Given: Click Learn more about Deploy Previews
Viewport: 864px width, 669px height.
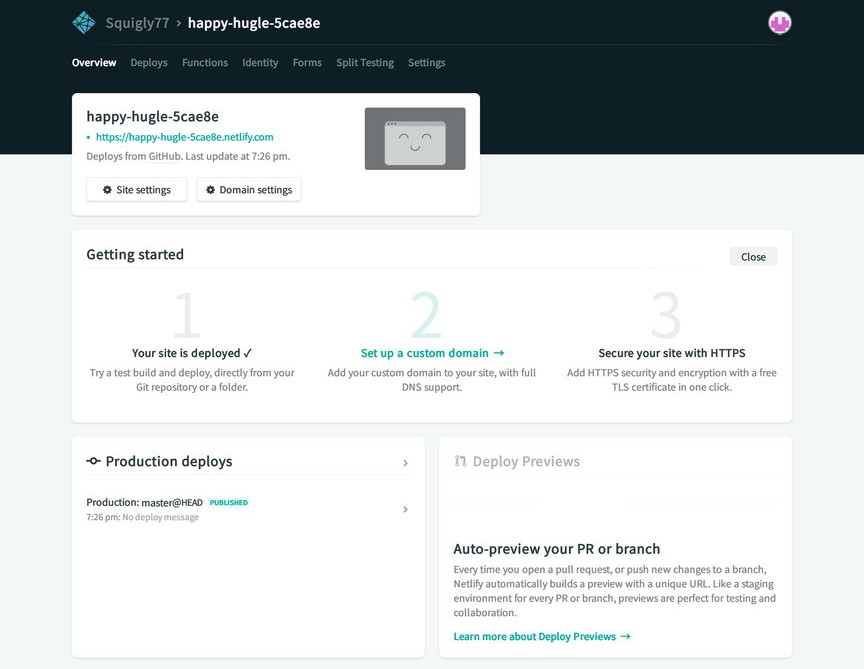Looking at the screenshot, I should pyautogui.click(x=542, y=636).
